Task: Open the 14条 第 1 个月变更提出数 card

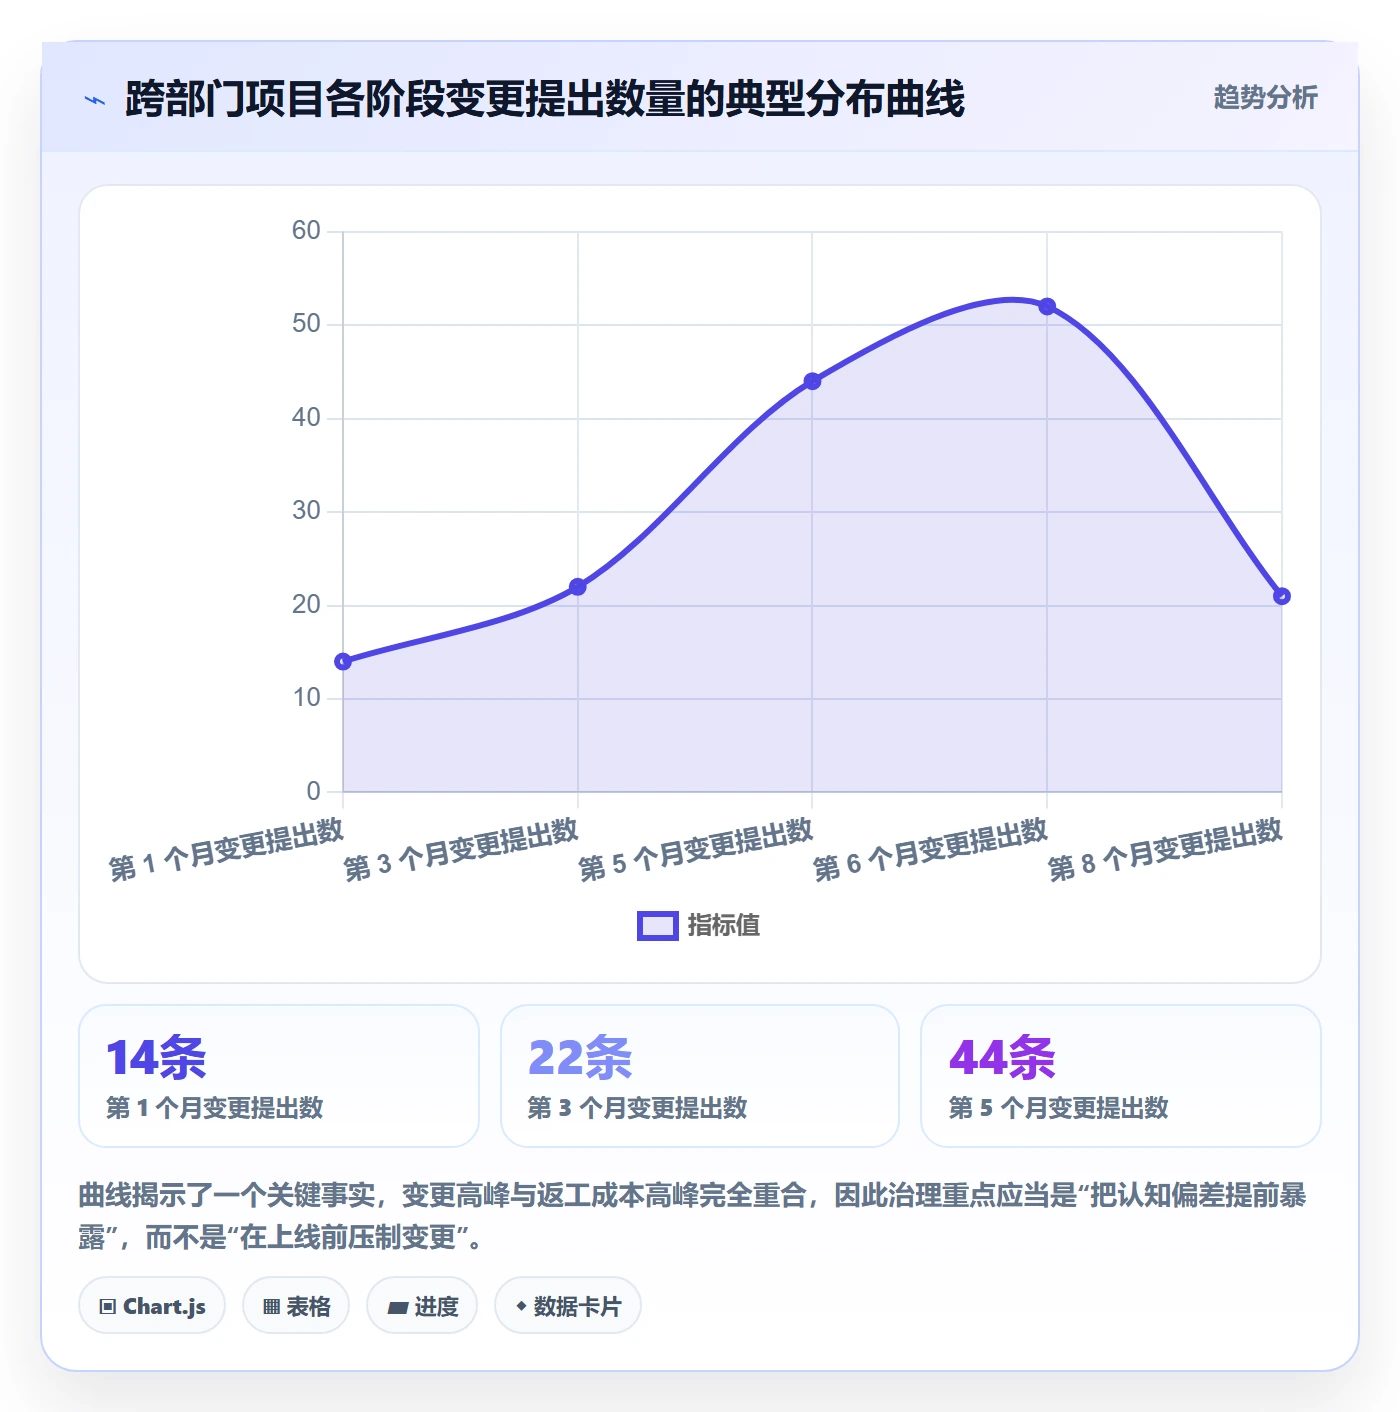Action: [279, 1076]
